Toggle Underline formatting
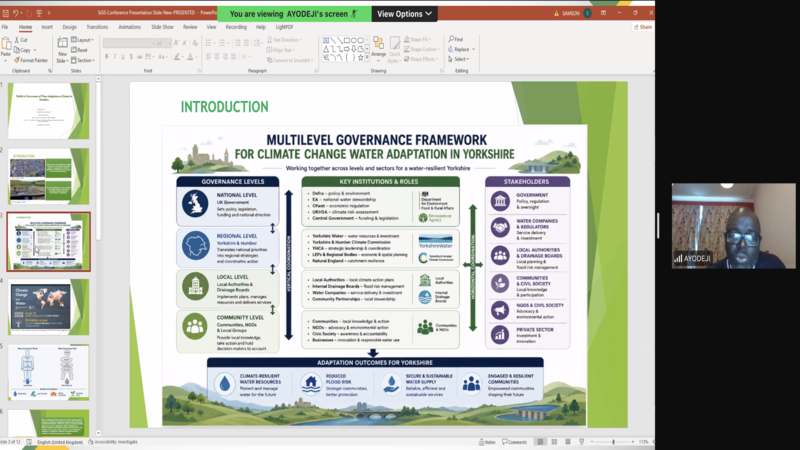This screenshot has height=450, width=800. (123, 57)
